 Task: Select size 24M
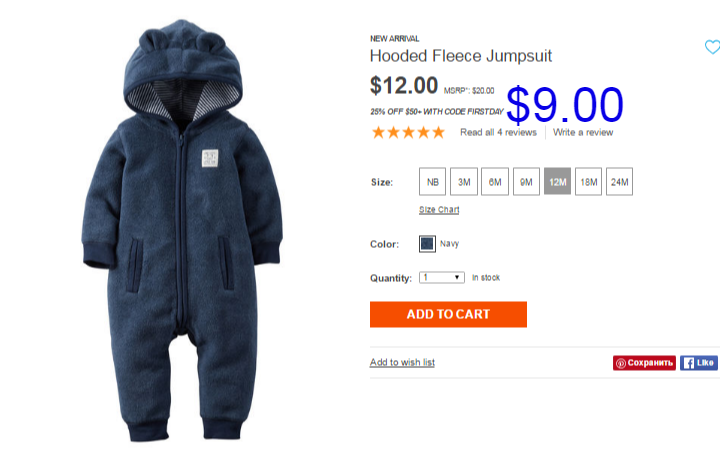(x=619, y=182)
